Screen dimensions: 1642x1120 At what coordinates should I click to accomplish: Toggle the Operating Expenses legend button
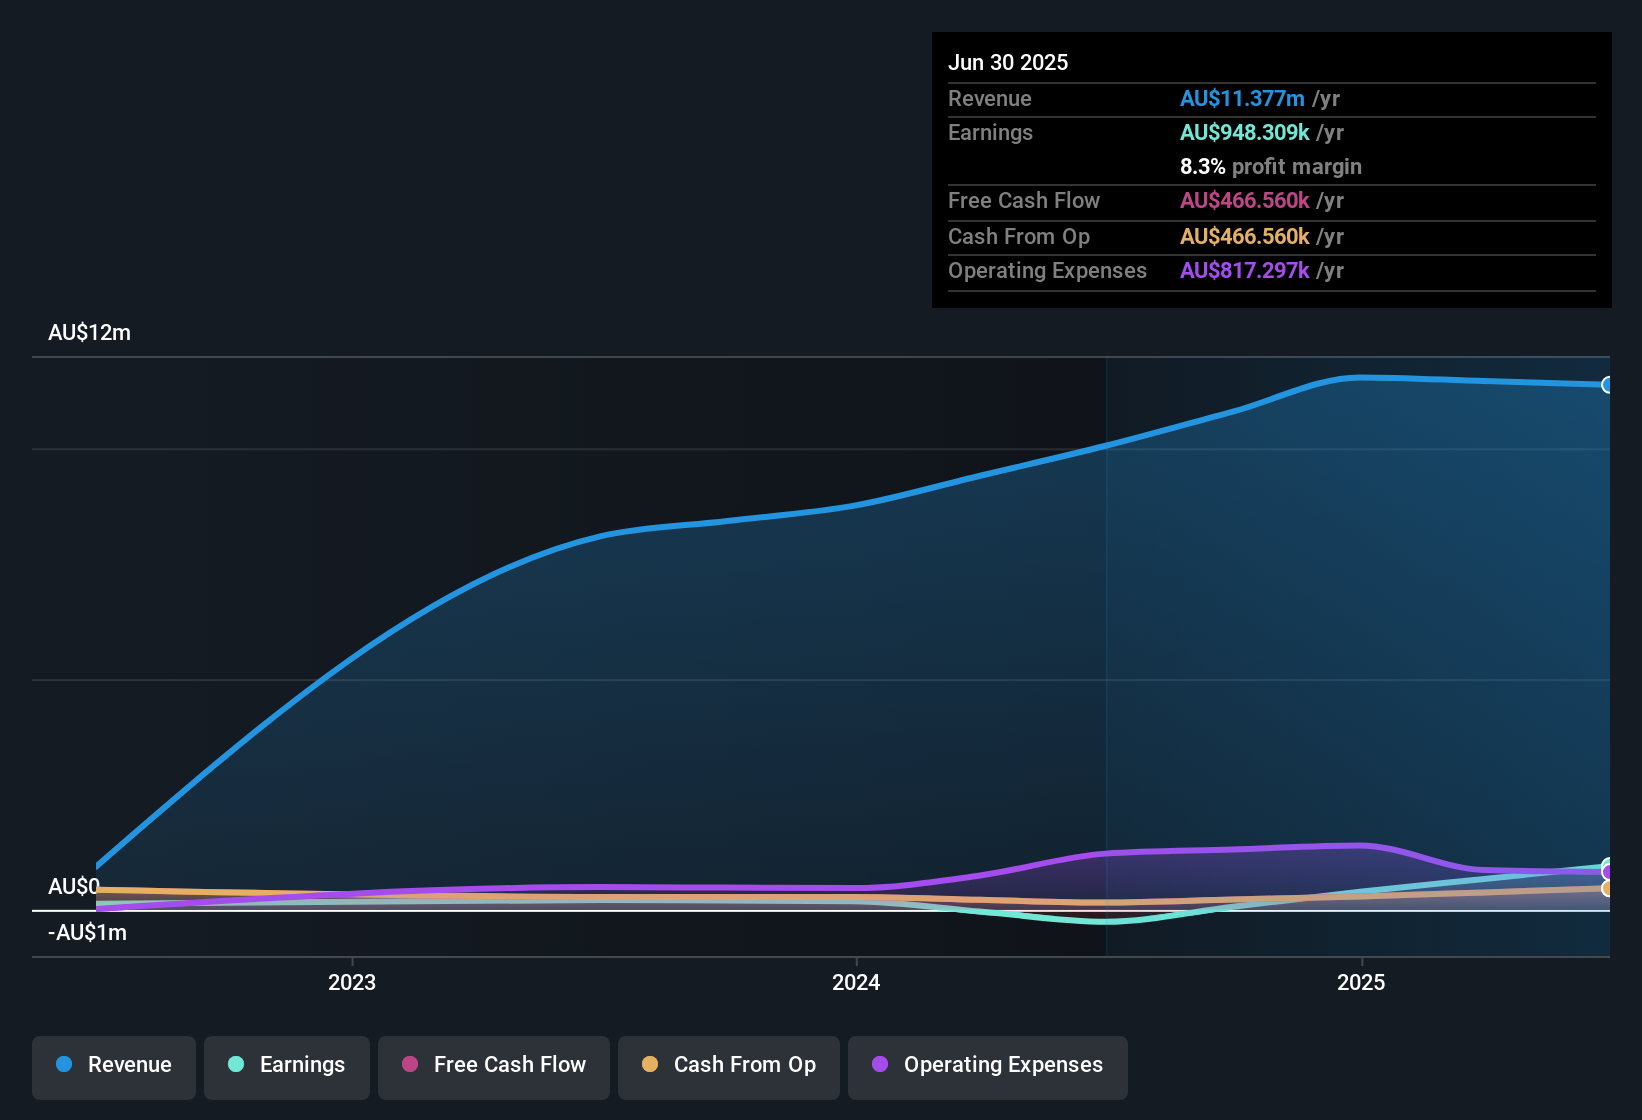click(988, 1067)
